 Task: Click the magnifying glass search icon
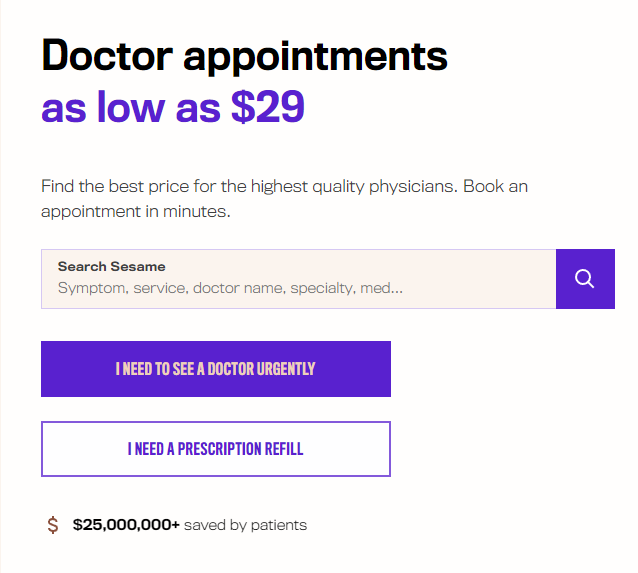tap(584, 279)
